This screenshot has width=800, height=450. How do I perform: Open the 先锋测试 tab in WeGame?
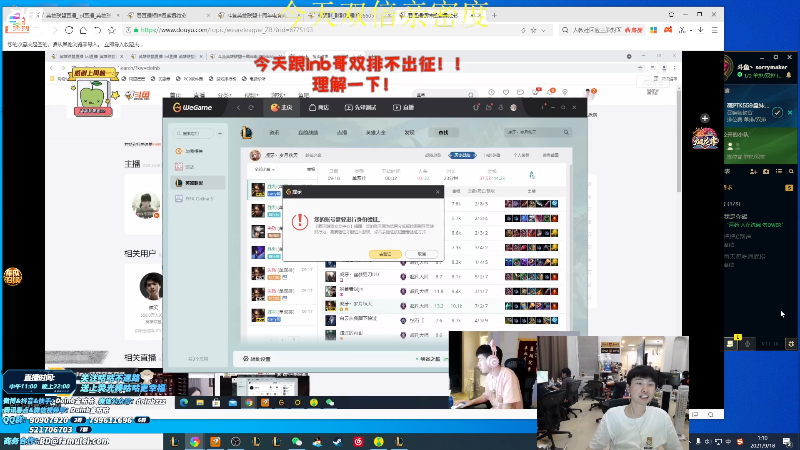click(361, 108)
